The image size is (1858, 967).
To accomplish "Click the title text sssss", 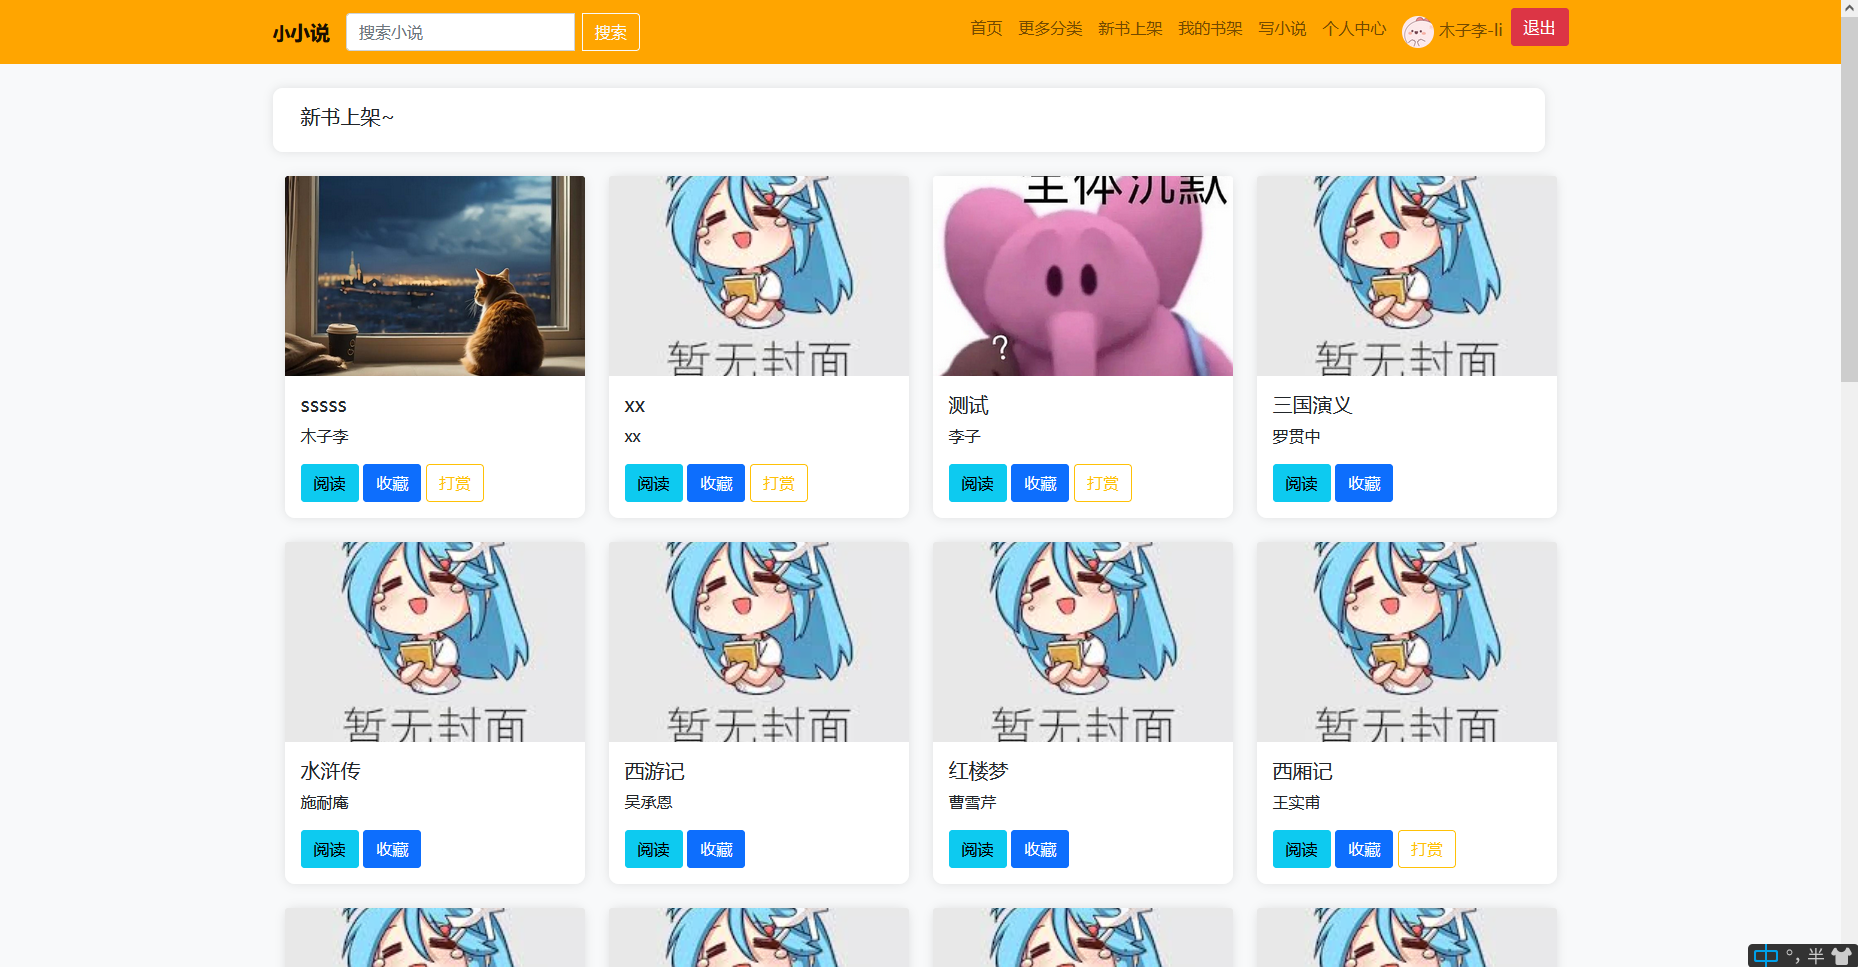I will click(x=323, y=406).
